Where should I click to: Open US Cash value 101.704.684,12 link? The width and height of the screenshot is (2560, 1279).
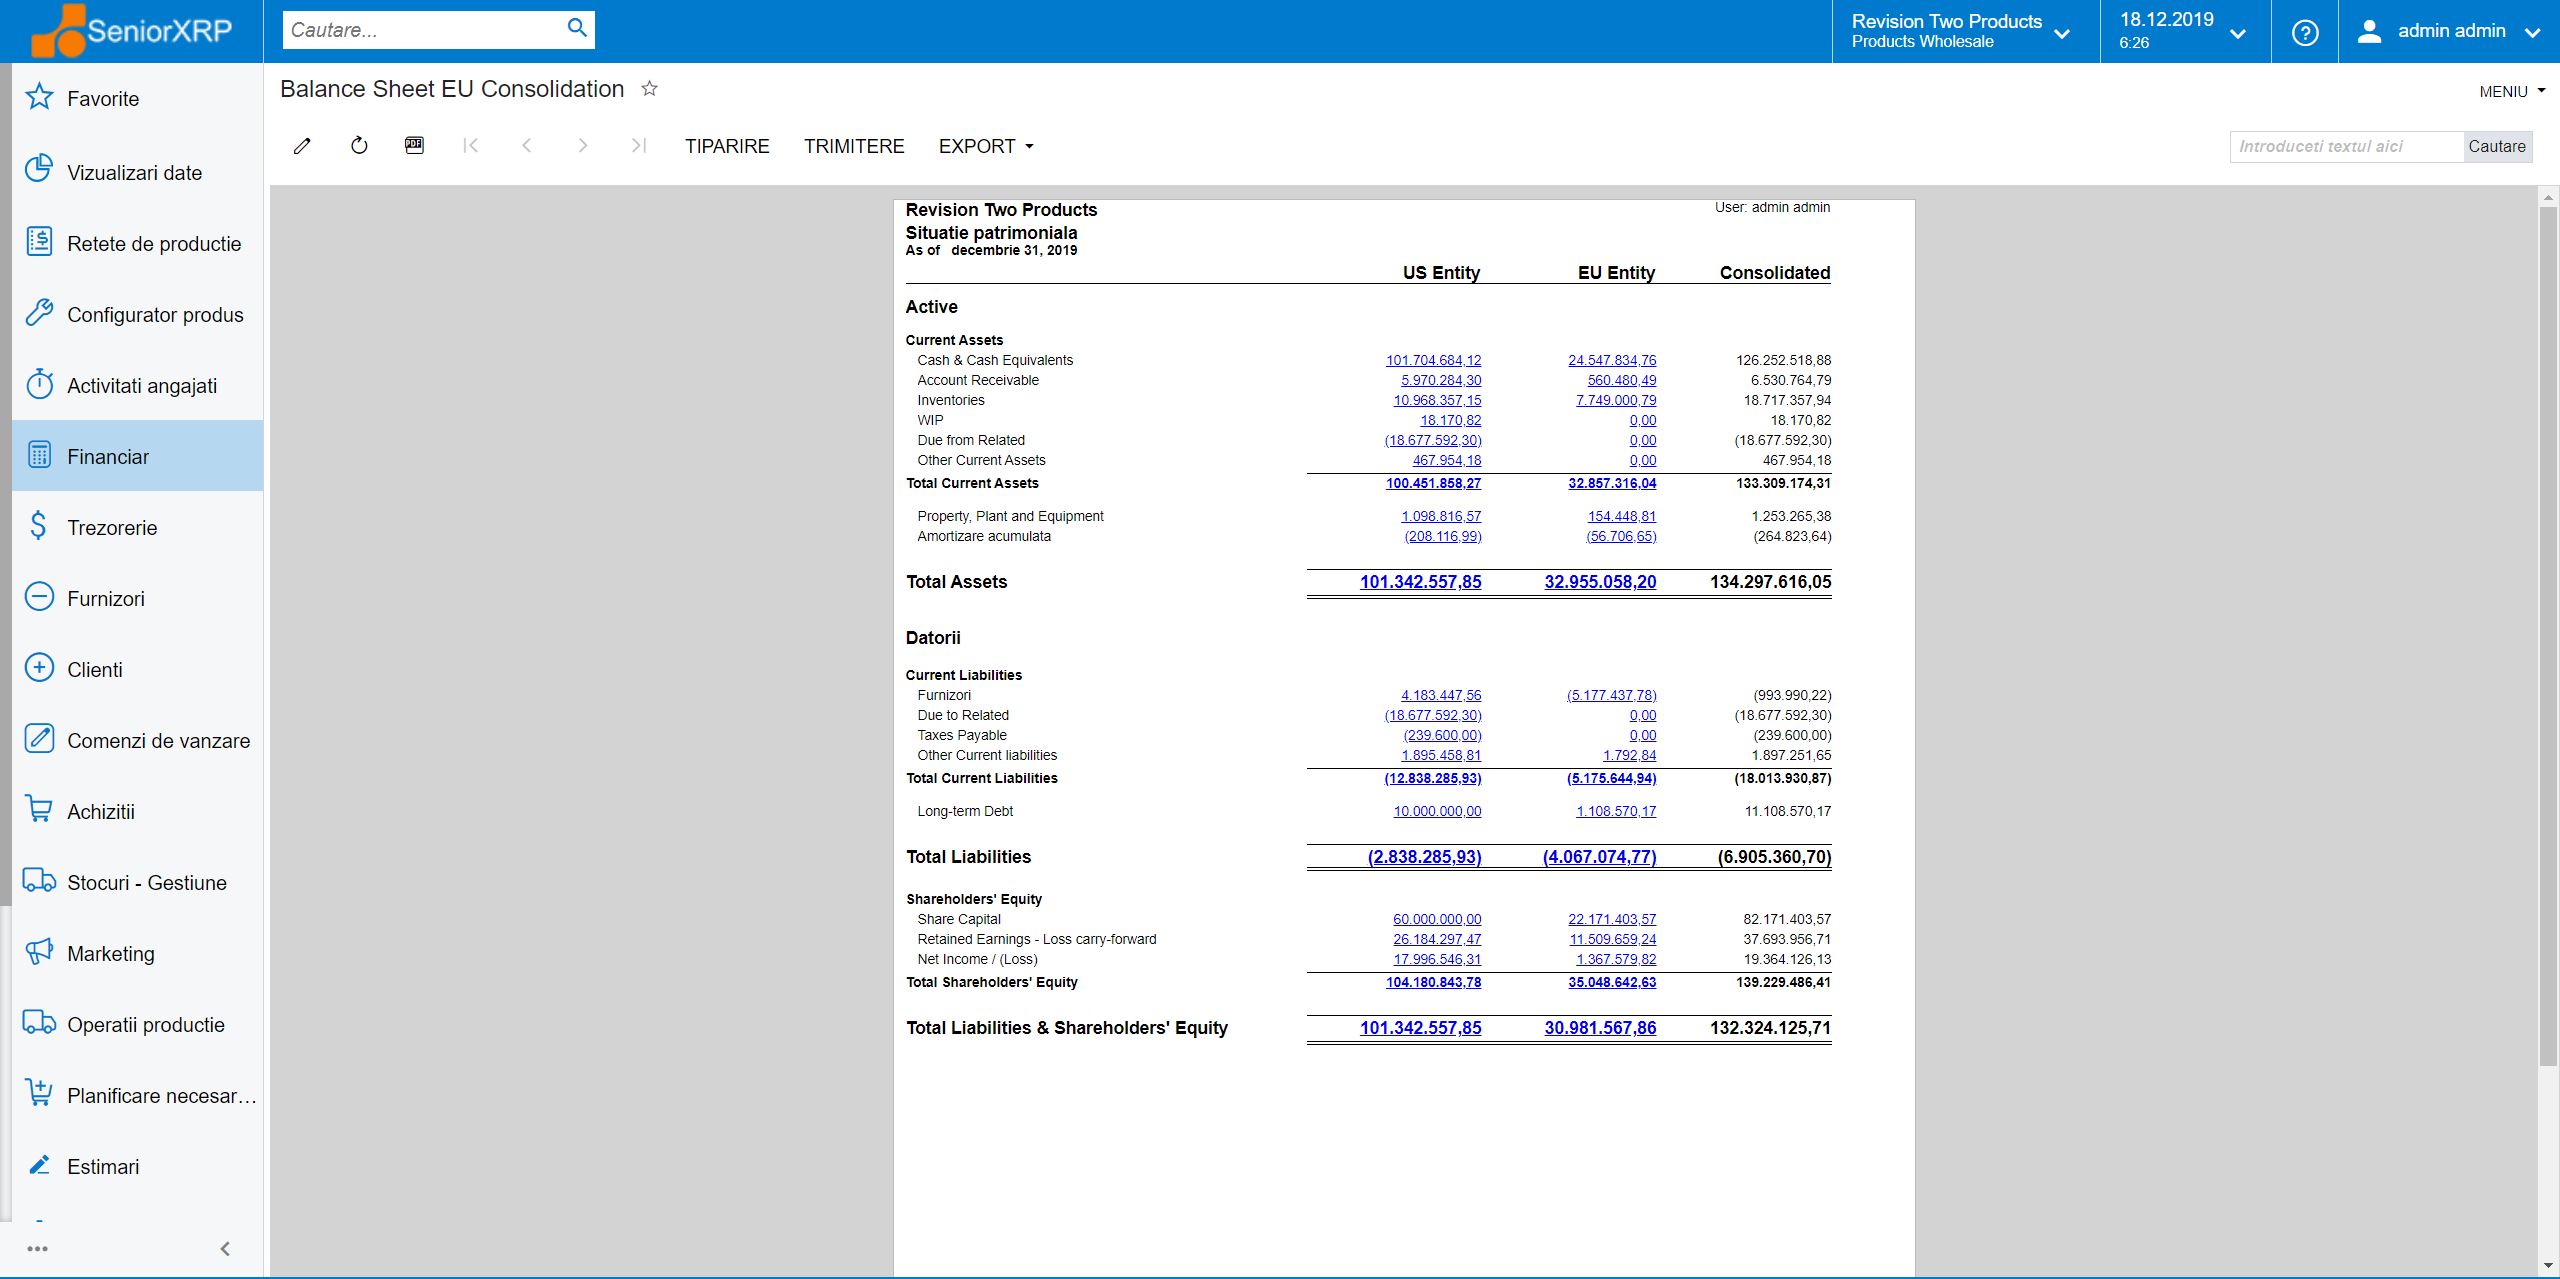[x=1433, y=360]
